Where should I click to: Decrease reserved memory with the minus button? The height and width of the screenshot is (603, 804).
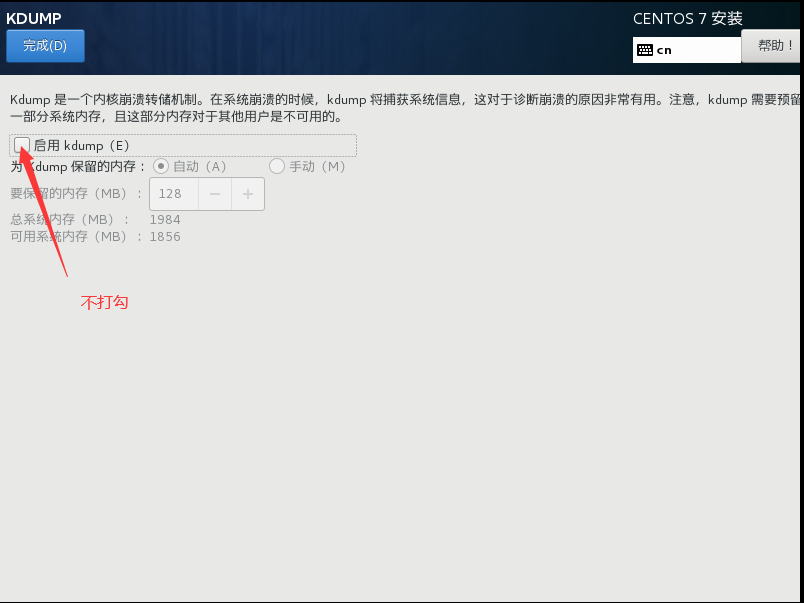pyautogui.click(x=215, y=194)
